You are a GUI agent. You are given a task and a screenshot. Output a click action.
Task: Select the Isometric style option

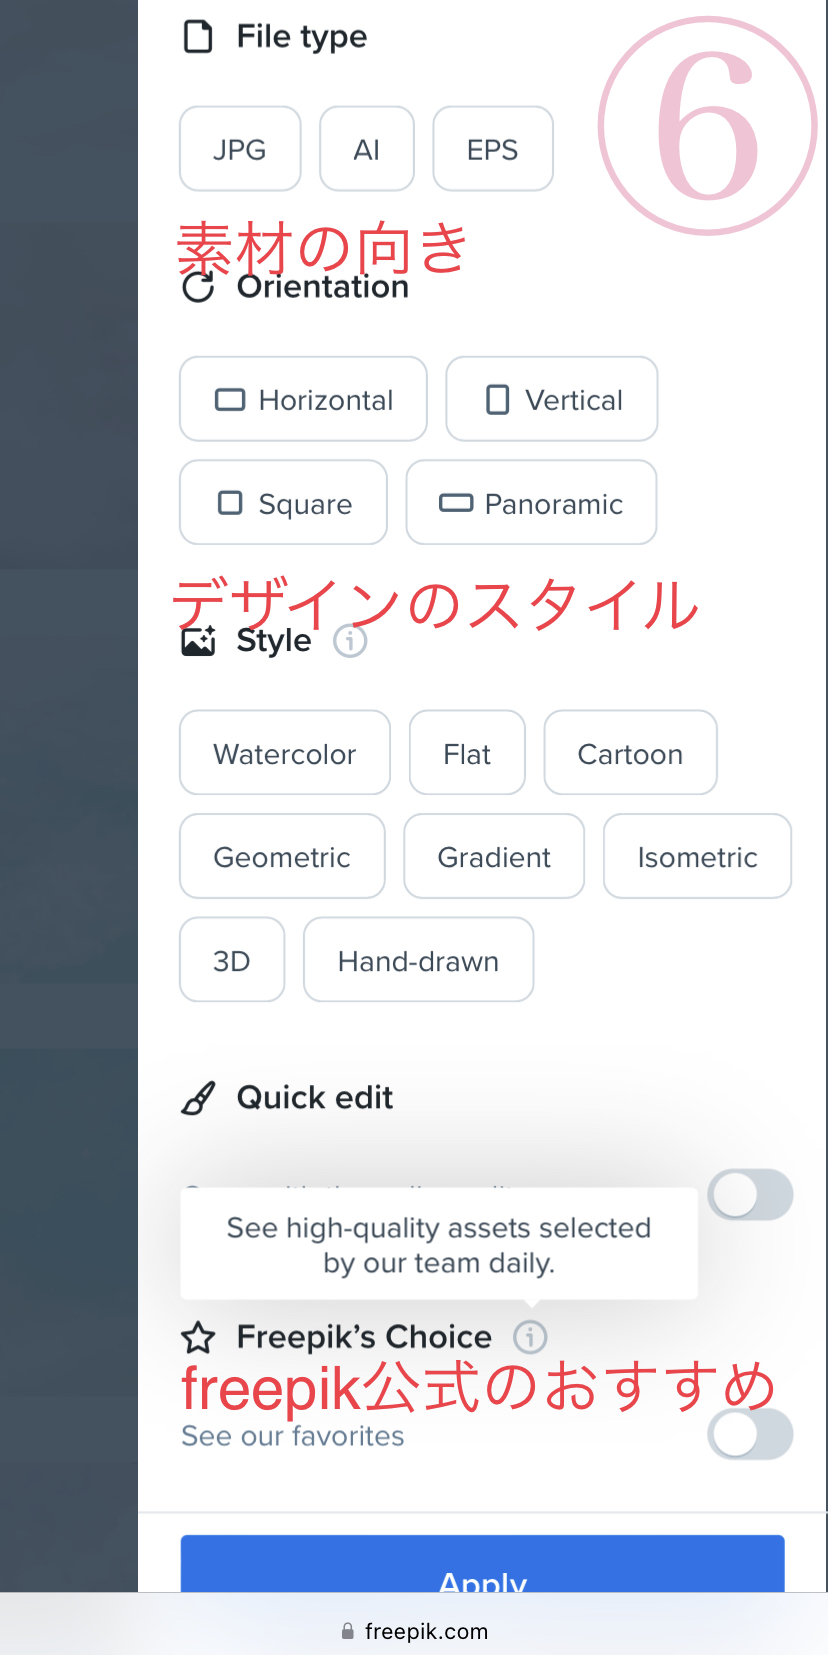pyautogui.click(x=697, y=857)
